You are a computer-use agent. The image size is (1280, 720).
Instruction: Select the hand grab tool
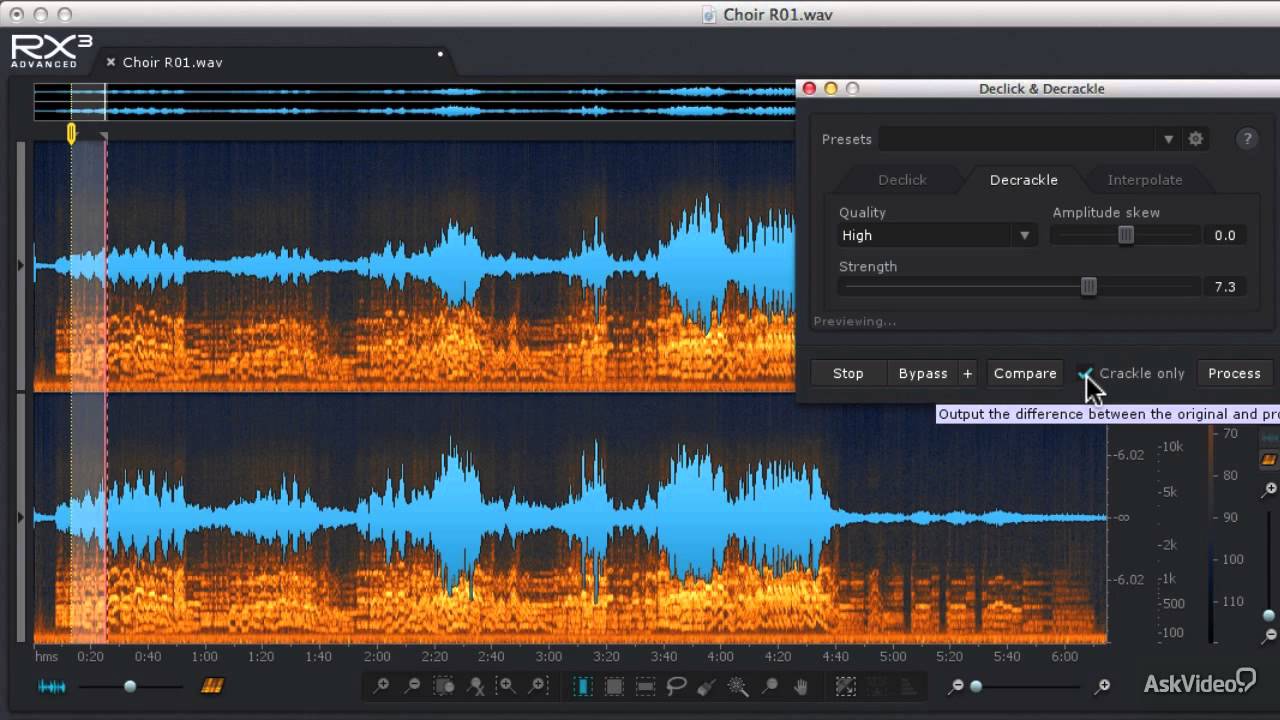click(800, 686)
